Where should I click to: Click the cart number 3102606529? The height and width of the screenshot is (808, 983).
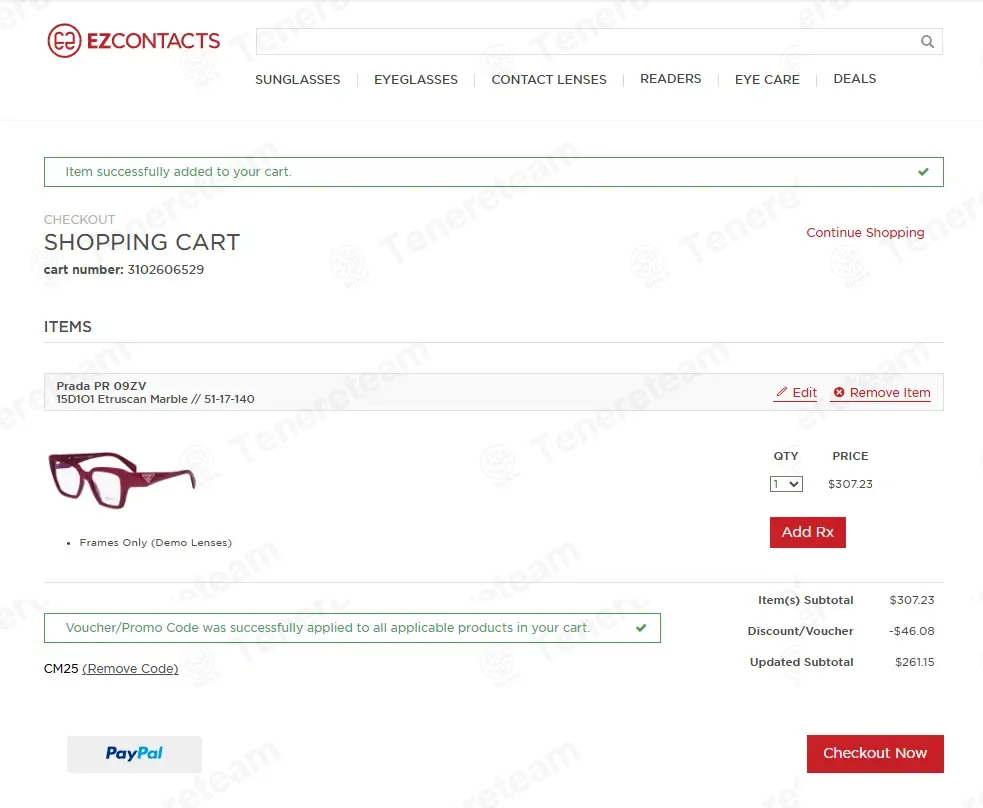[x=166, y=270]
